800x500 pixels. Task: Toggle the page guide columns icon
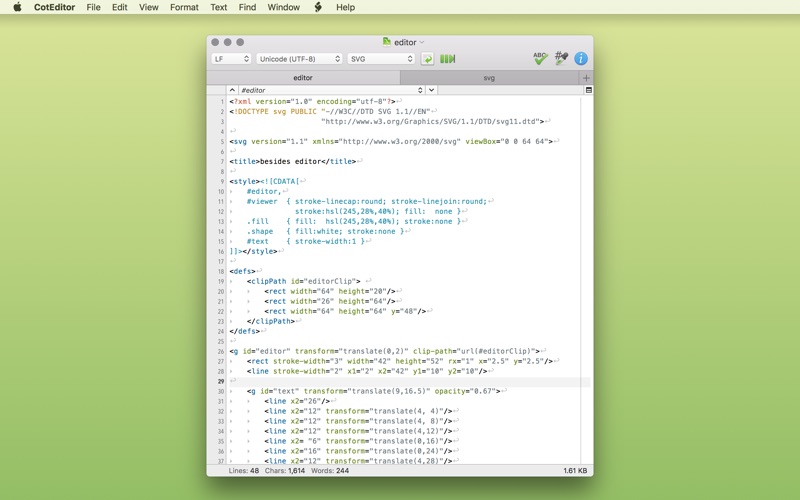coord(447,59)
